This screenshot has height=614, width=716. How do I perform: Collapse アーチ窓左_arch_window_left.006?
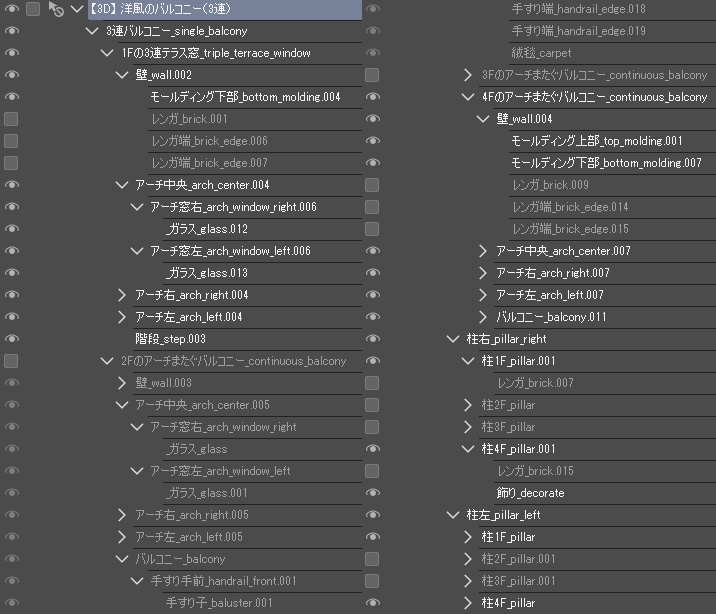point(137,251)
